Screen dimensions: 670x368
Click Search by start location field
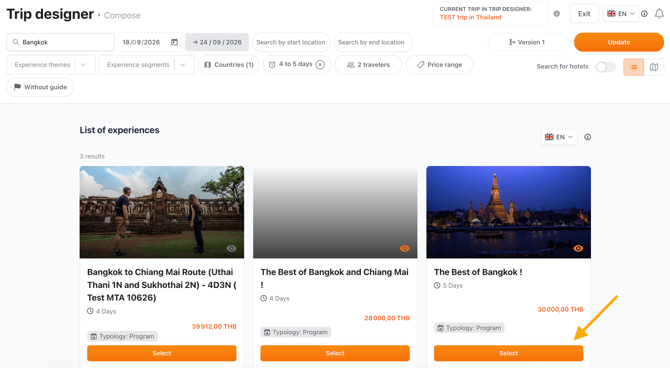coord(291,42)
